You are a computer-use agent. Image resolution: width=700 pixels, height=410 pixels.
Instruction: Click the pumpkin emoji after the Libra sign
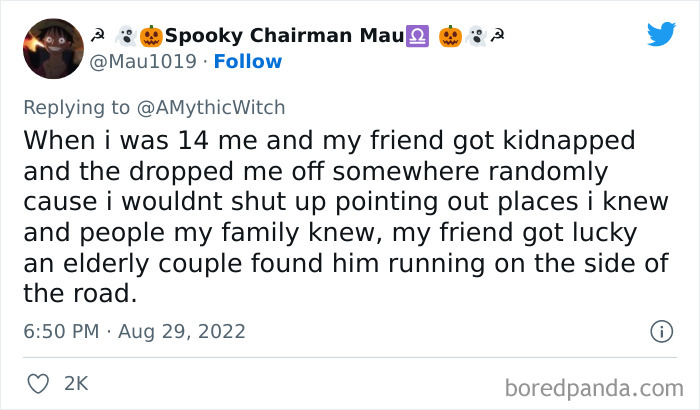[449, 36]
